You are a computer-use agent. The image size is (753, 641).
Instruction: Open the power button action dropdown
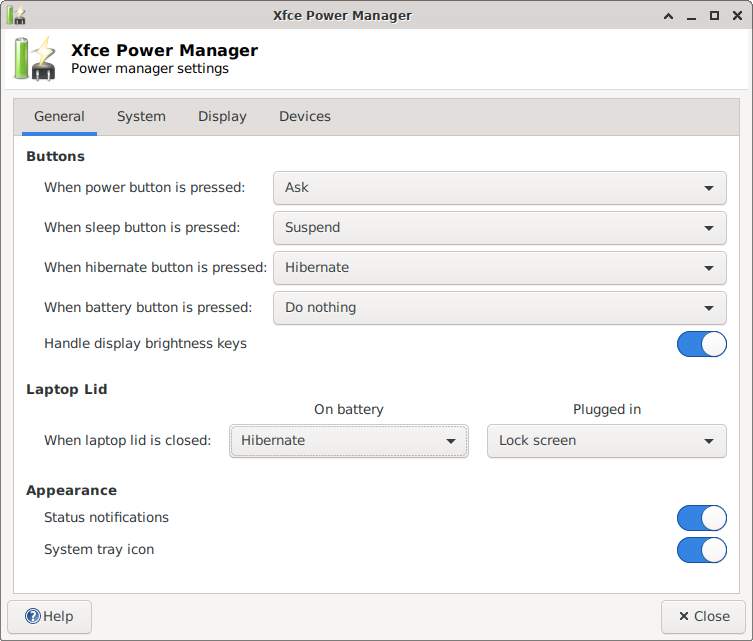click(x=499, y=188)
